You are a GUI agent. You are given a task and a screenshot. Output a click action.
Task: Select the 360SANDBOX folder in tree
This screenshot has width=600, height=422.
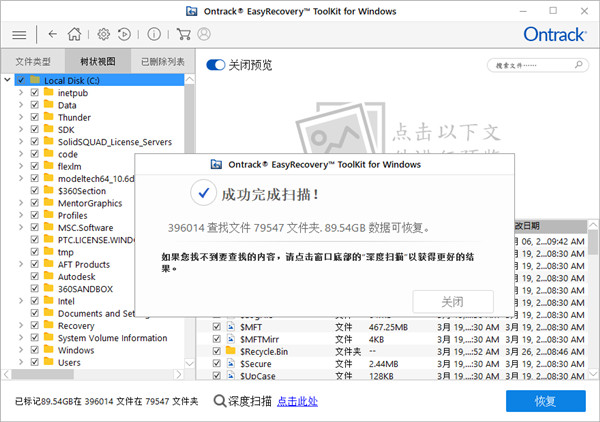point(85,288)
